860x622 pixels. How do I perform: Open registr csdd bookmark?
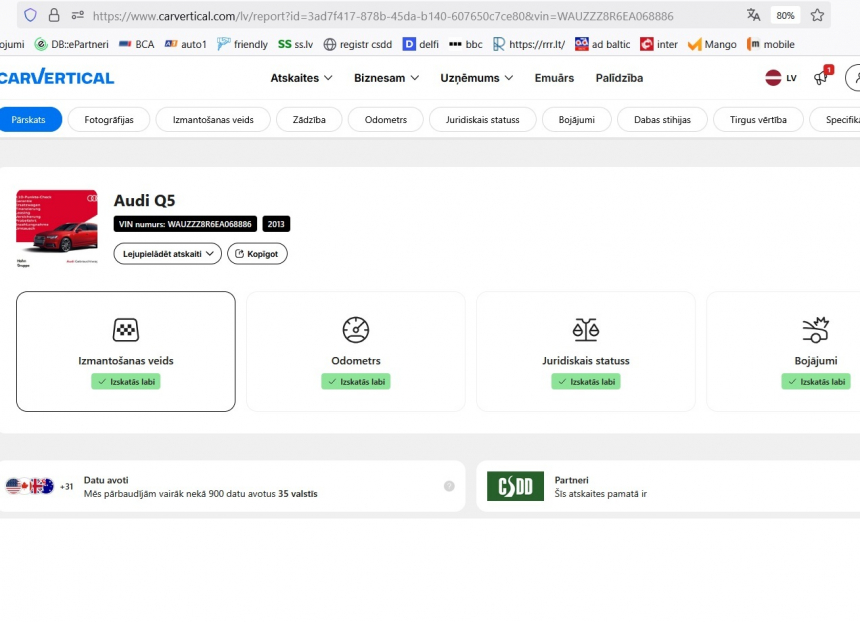(x=358, y=44)
